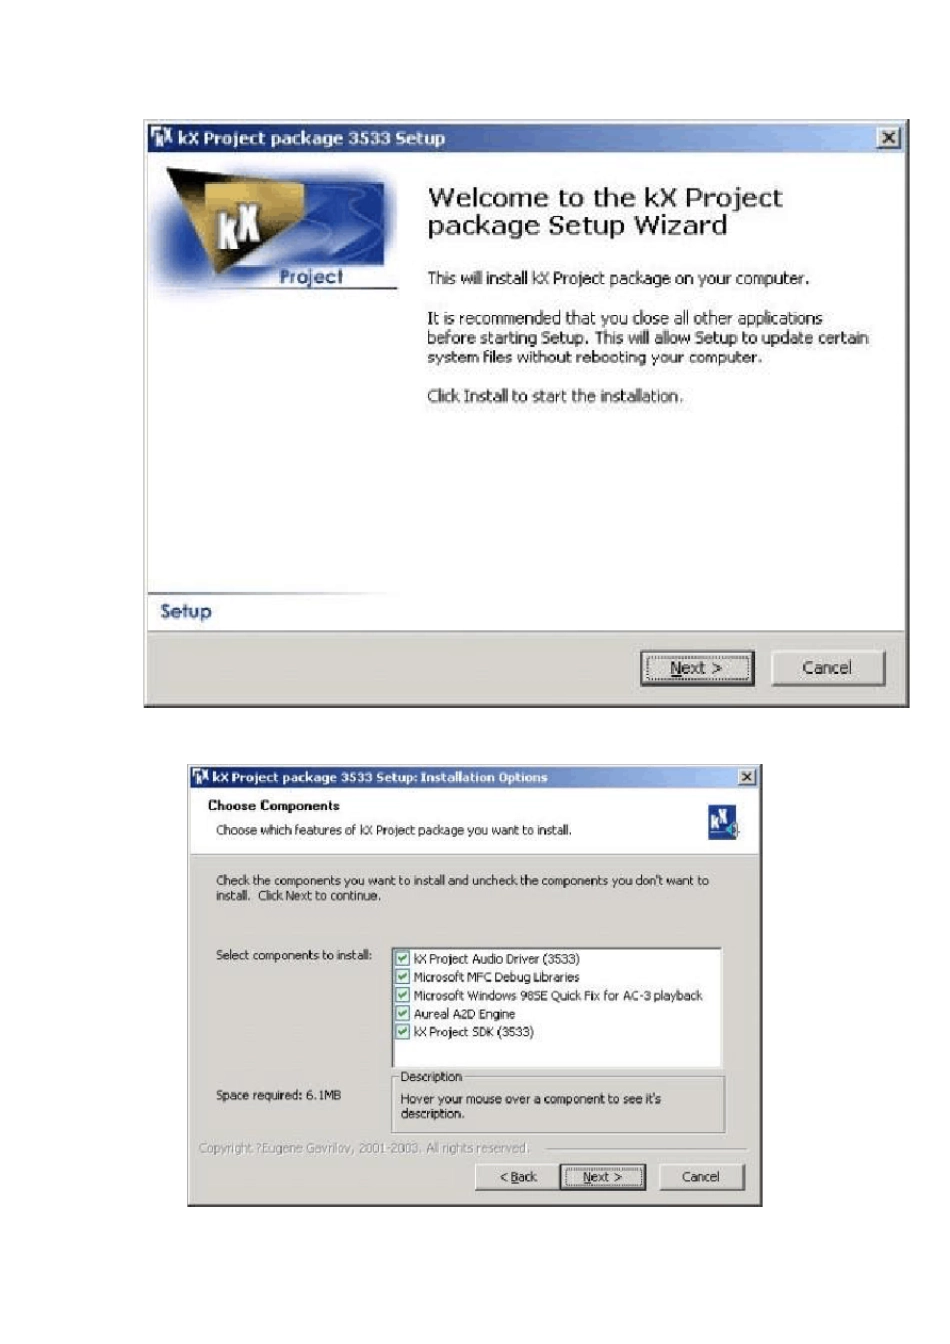Click the kX icon in Installation Options title bar

[x=200, y=777]
